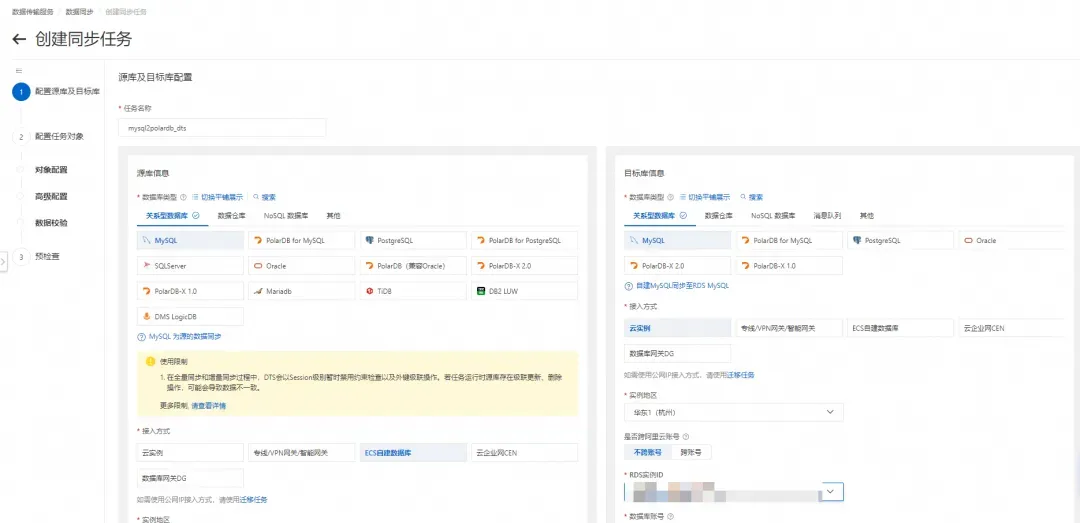Open the 实例地区 dropdown showing 华东1（杭州）
Screen dimensions: 1080x523
(x=734, y=413)
